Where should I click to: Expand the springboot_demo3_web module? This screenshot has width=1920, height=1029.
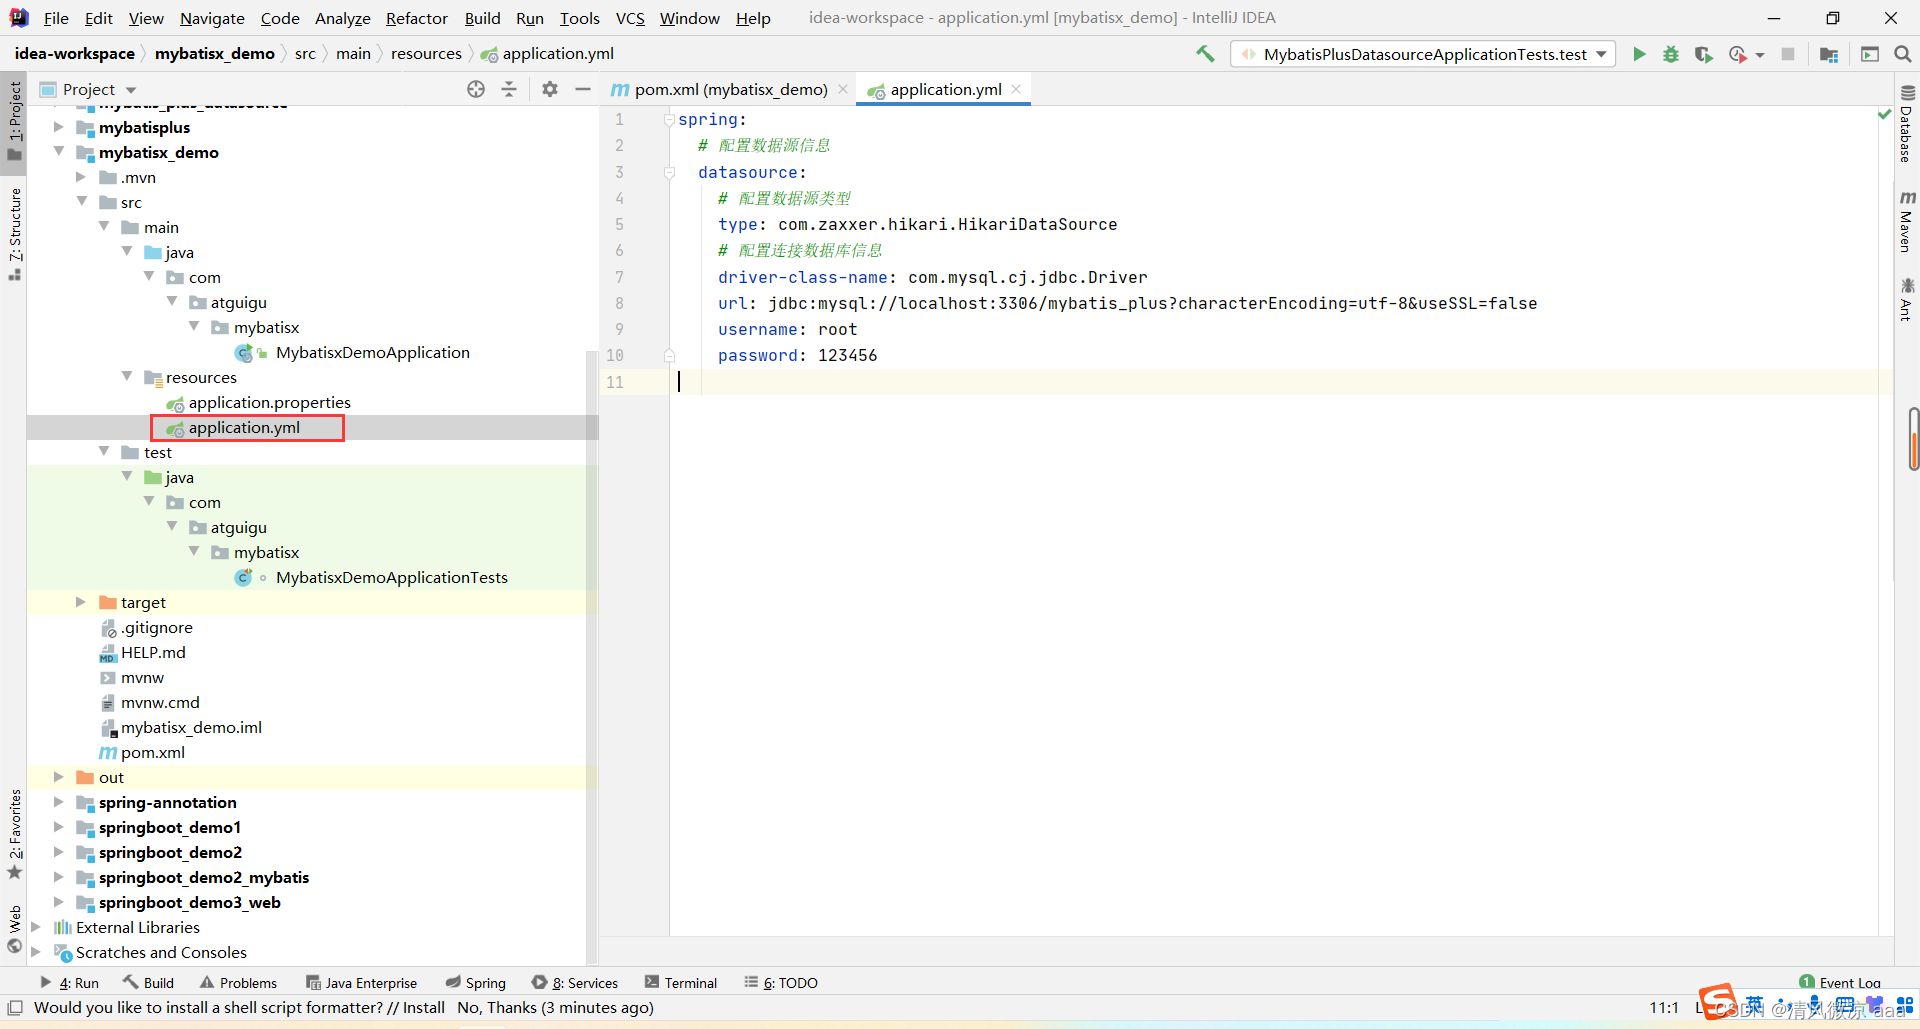click(58, 902)
